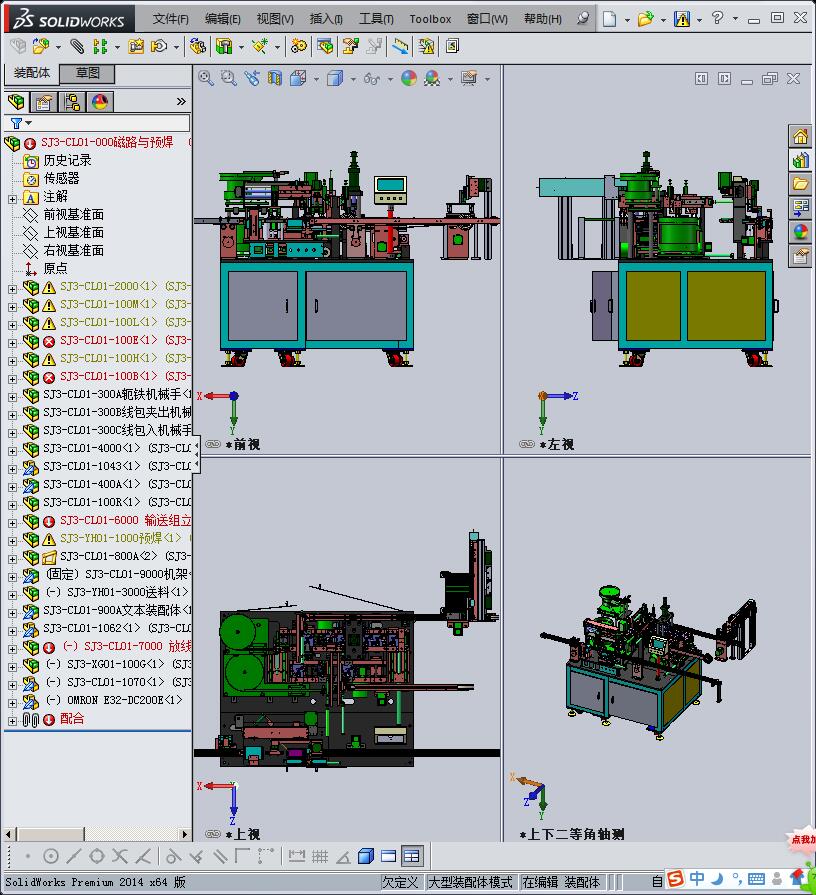Open the 视图(V) menu
The width and height of the screenshot is (816, 895).
point(275,19)
